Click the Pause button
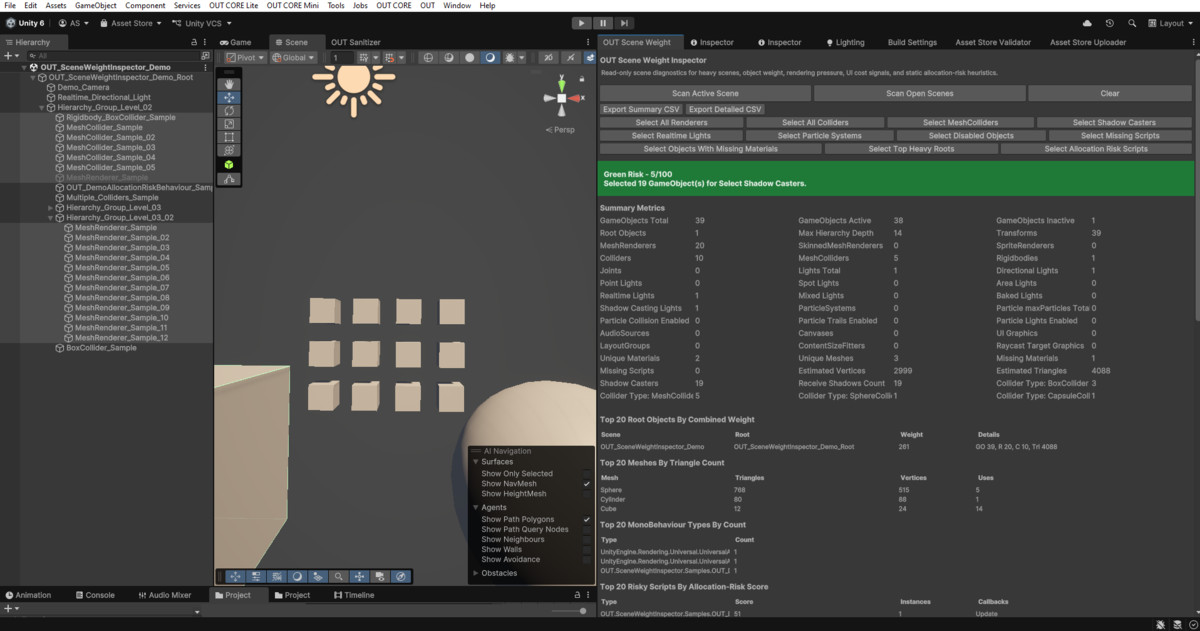1200x631 pixels. [x=603, y=23]
